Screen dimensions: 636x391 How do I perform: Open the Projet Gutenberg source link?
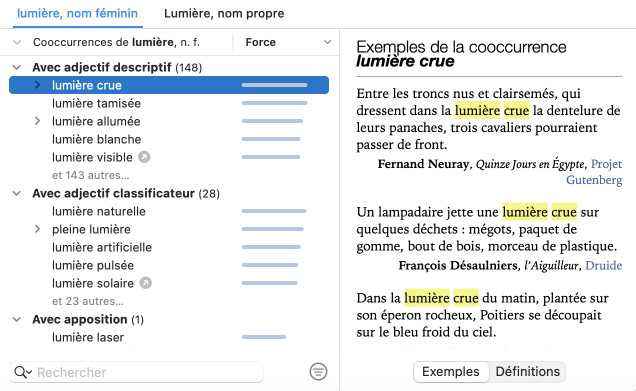coord(594,172)
